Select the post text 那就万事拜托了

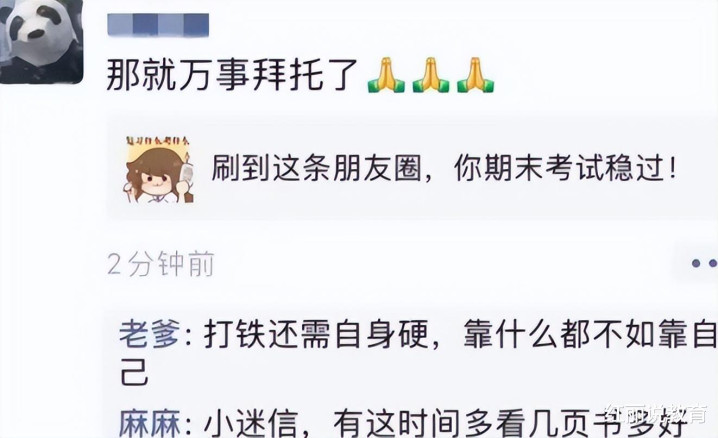(232, 76)
